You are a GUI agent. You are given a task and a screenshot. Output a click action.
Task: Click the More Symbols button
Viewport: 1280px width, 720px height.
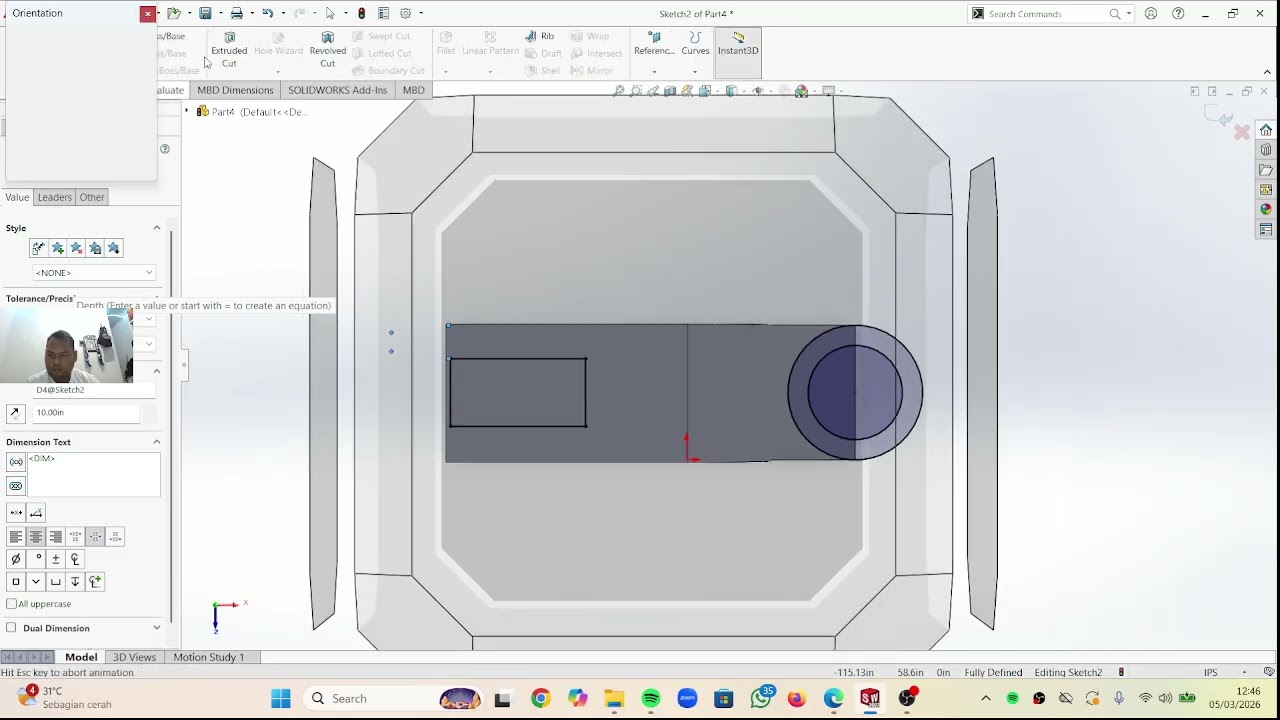(95, 581)
